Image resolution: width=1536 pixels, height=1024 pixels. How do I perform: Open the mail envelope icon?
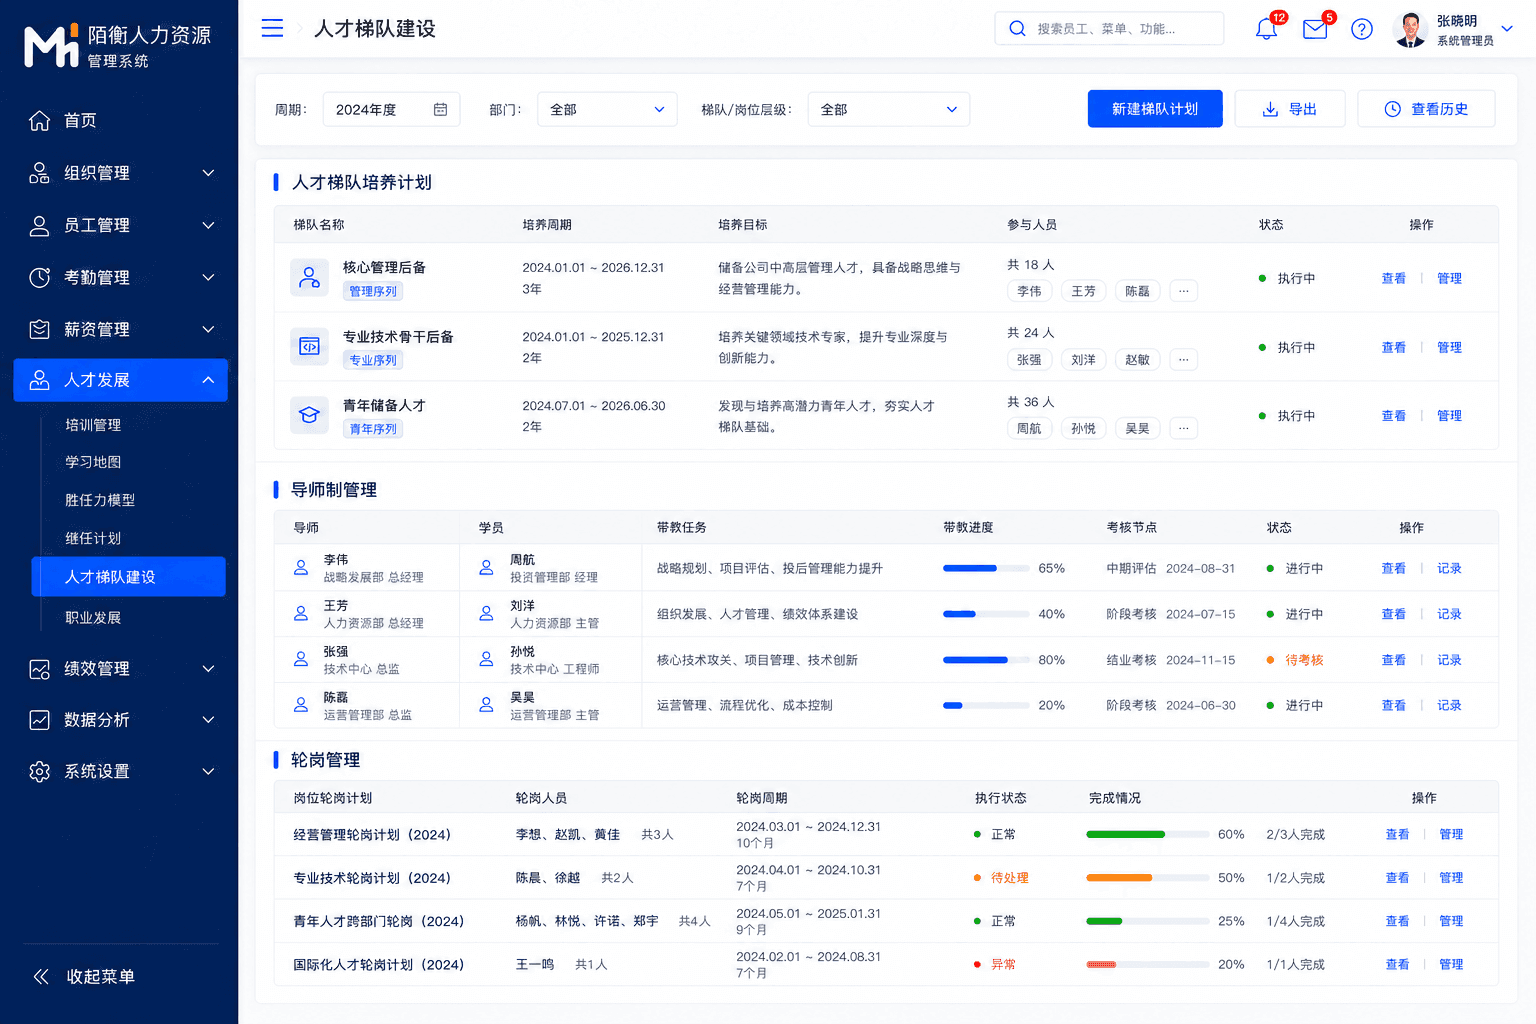(x=1315, y=29)
